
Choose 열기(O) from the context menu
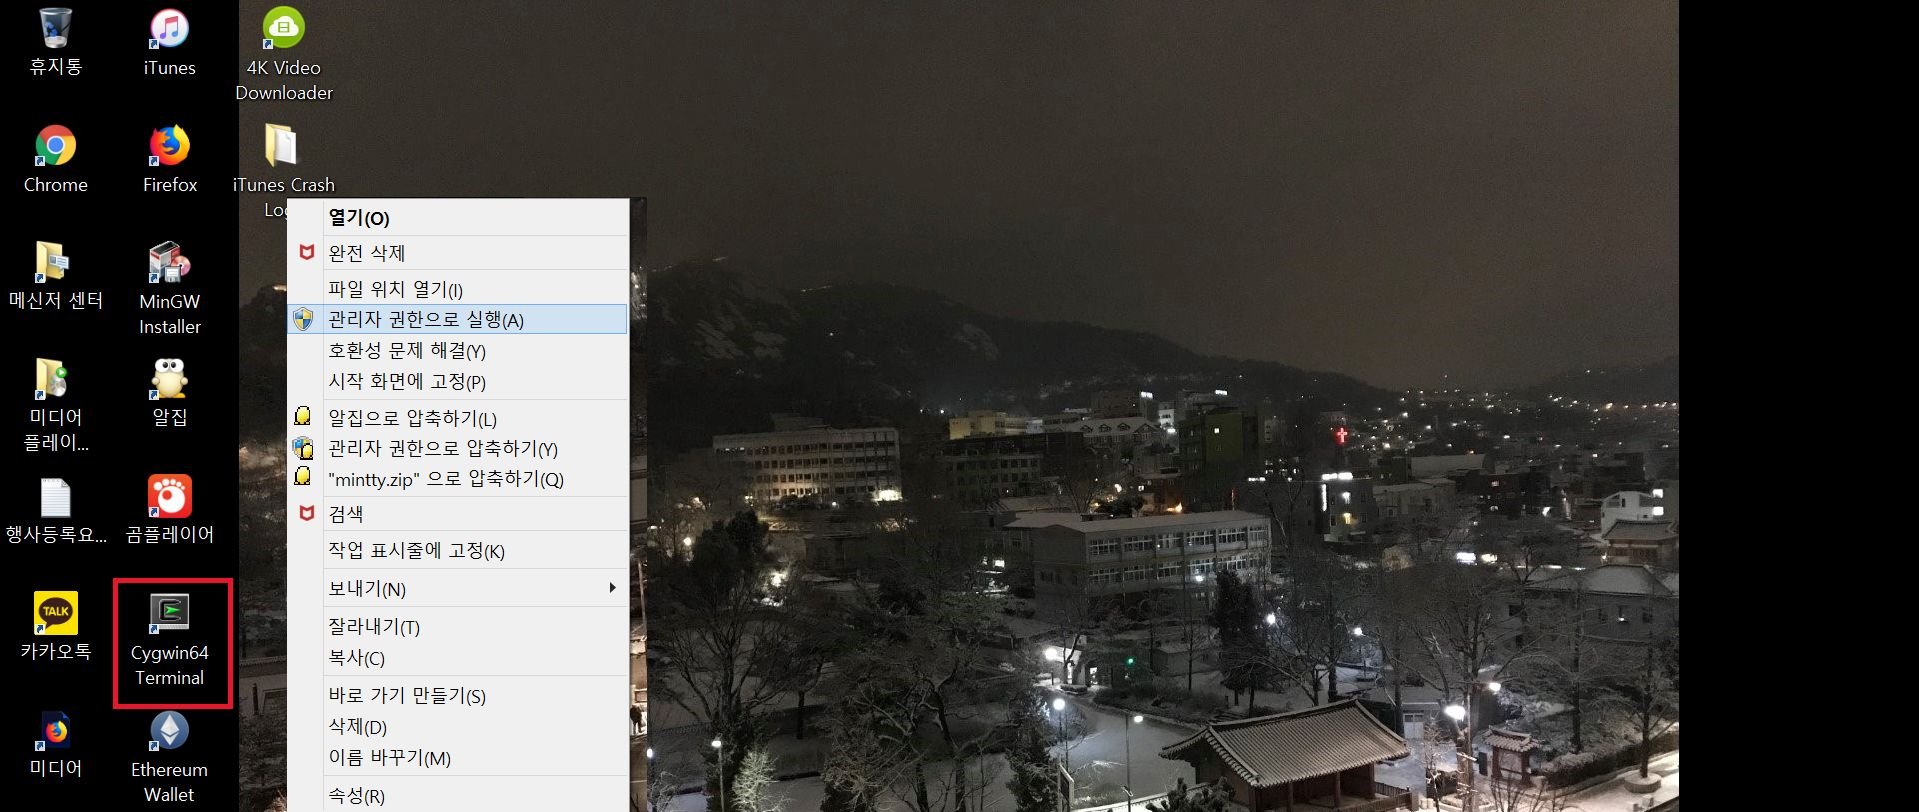458,218
